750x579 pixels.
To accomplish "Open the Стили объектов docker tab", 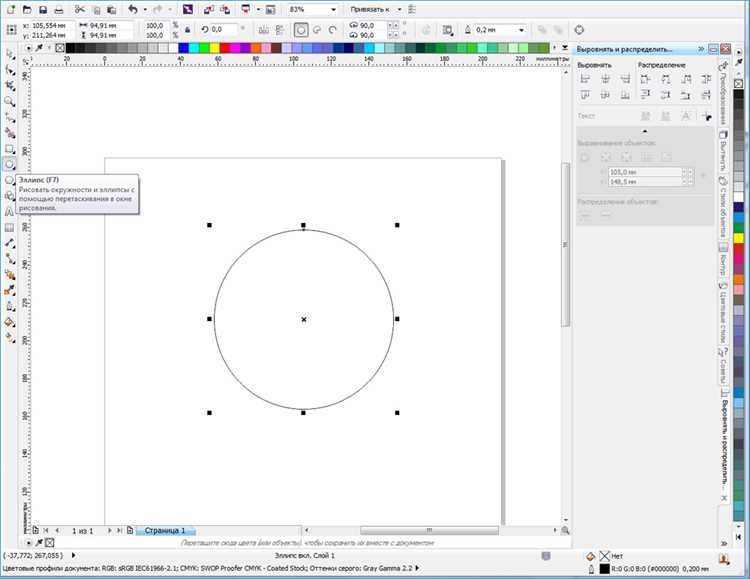I will click(723, 206).
